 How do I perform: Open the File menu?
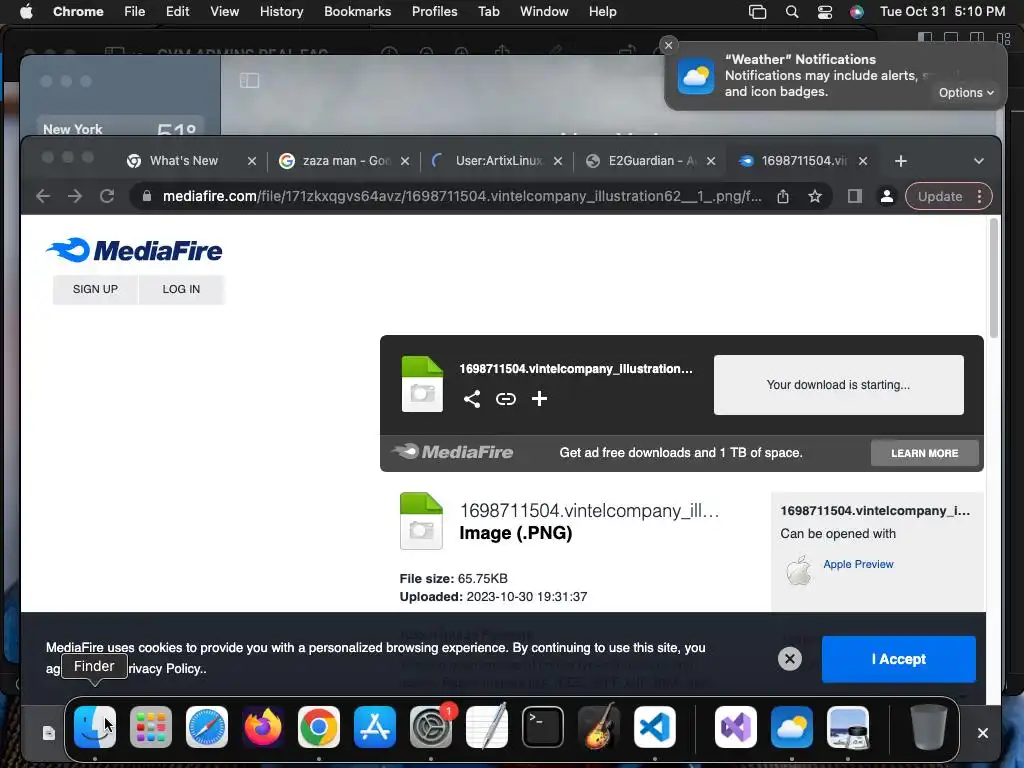pyautogui.click(x=135, y=12)
